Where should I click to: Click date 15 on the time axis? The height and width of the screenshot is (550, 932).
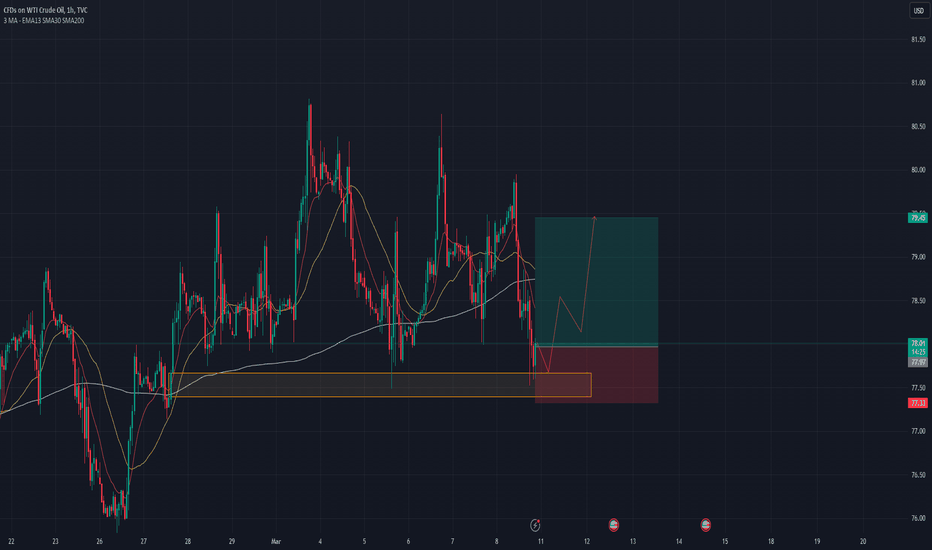[725, 542]
